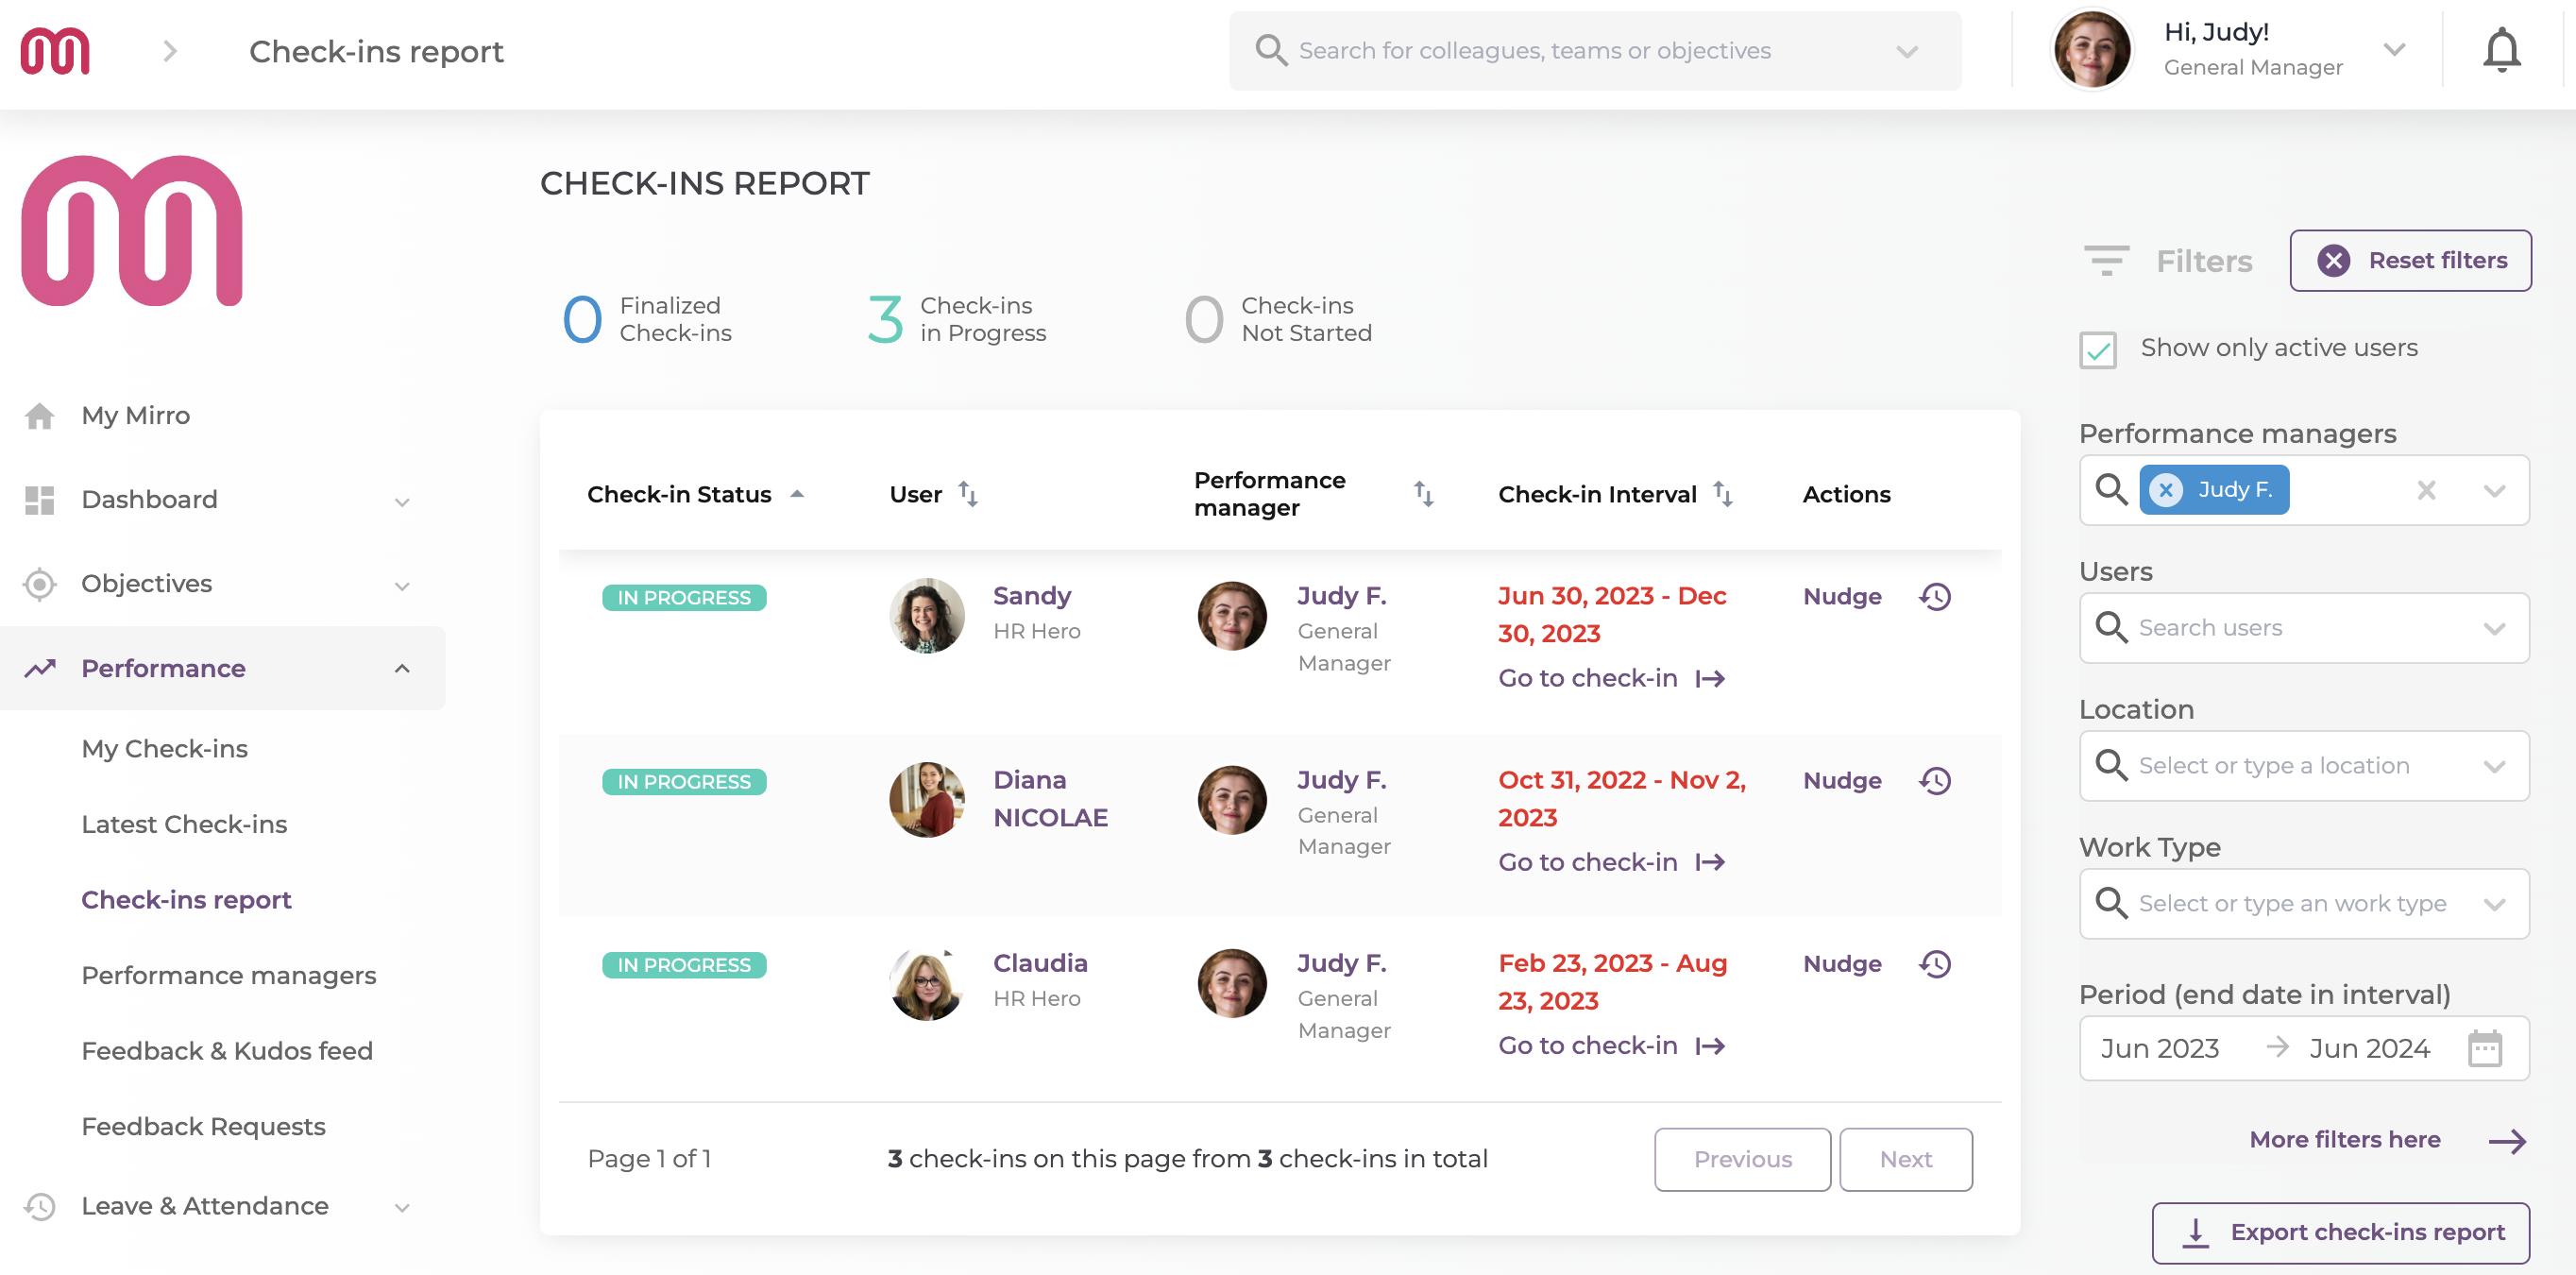2576x1275 pixels.
Task: Clear the Performance managers filter with the X
Action: 2427,490
